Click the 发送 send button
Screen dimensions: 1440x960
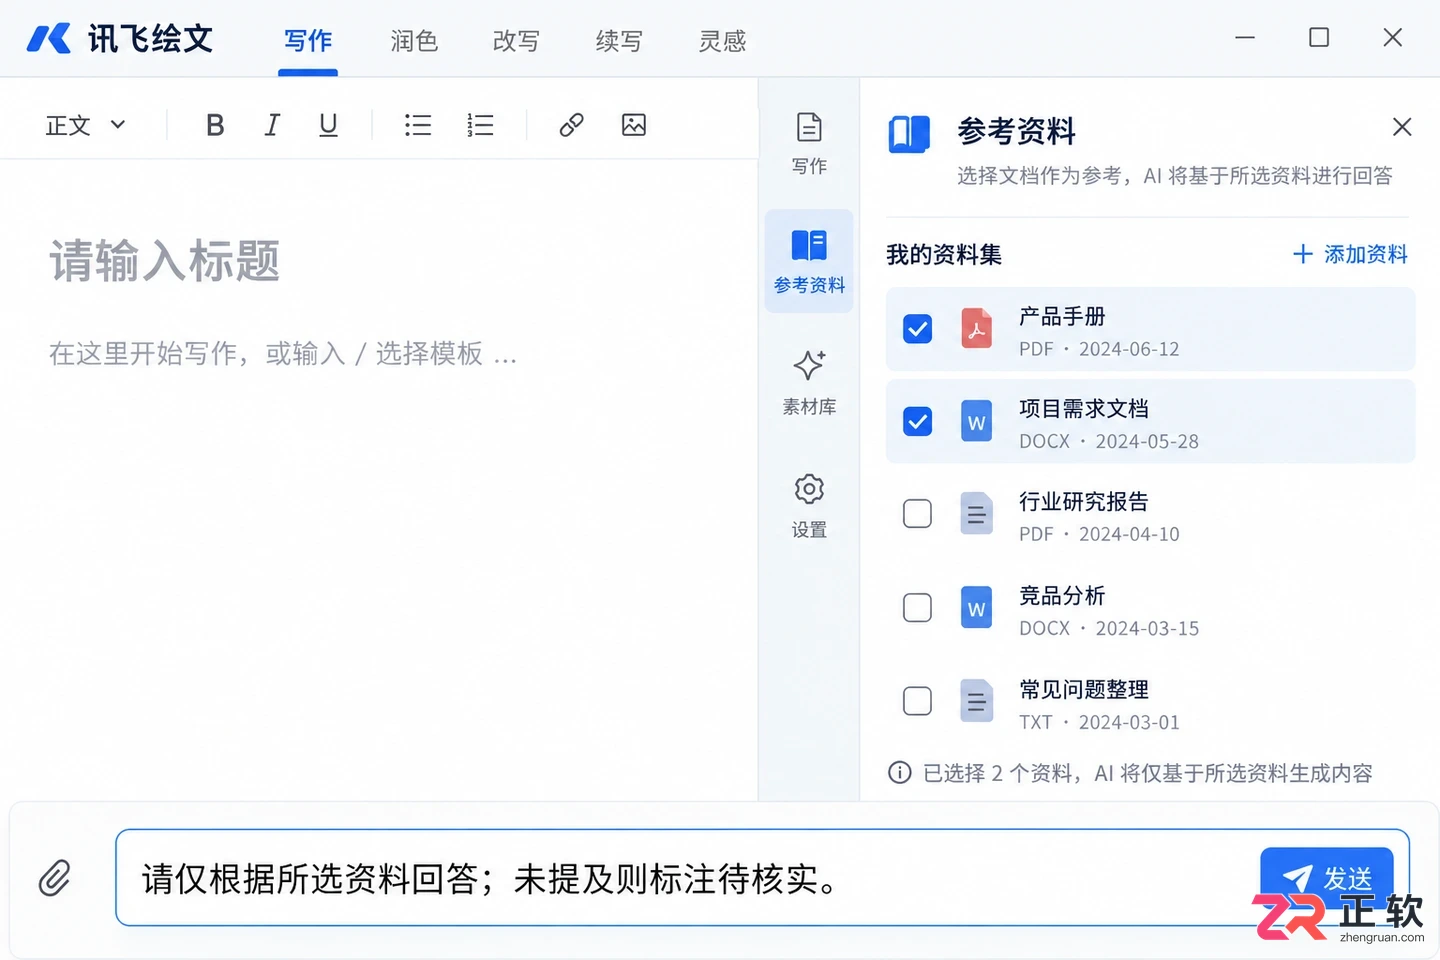pyautogui.click(x=1326, y=880)
